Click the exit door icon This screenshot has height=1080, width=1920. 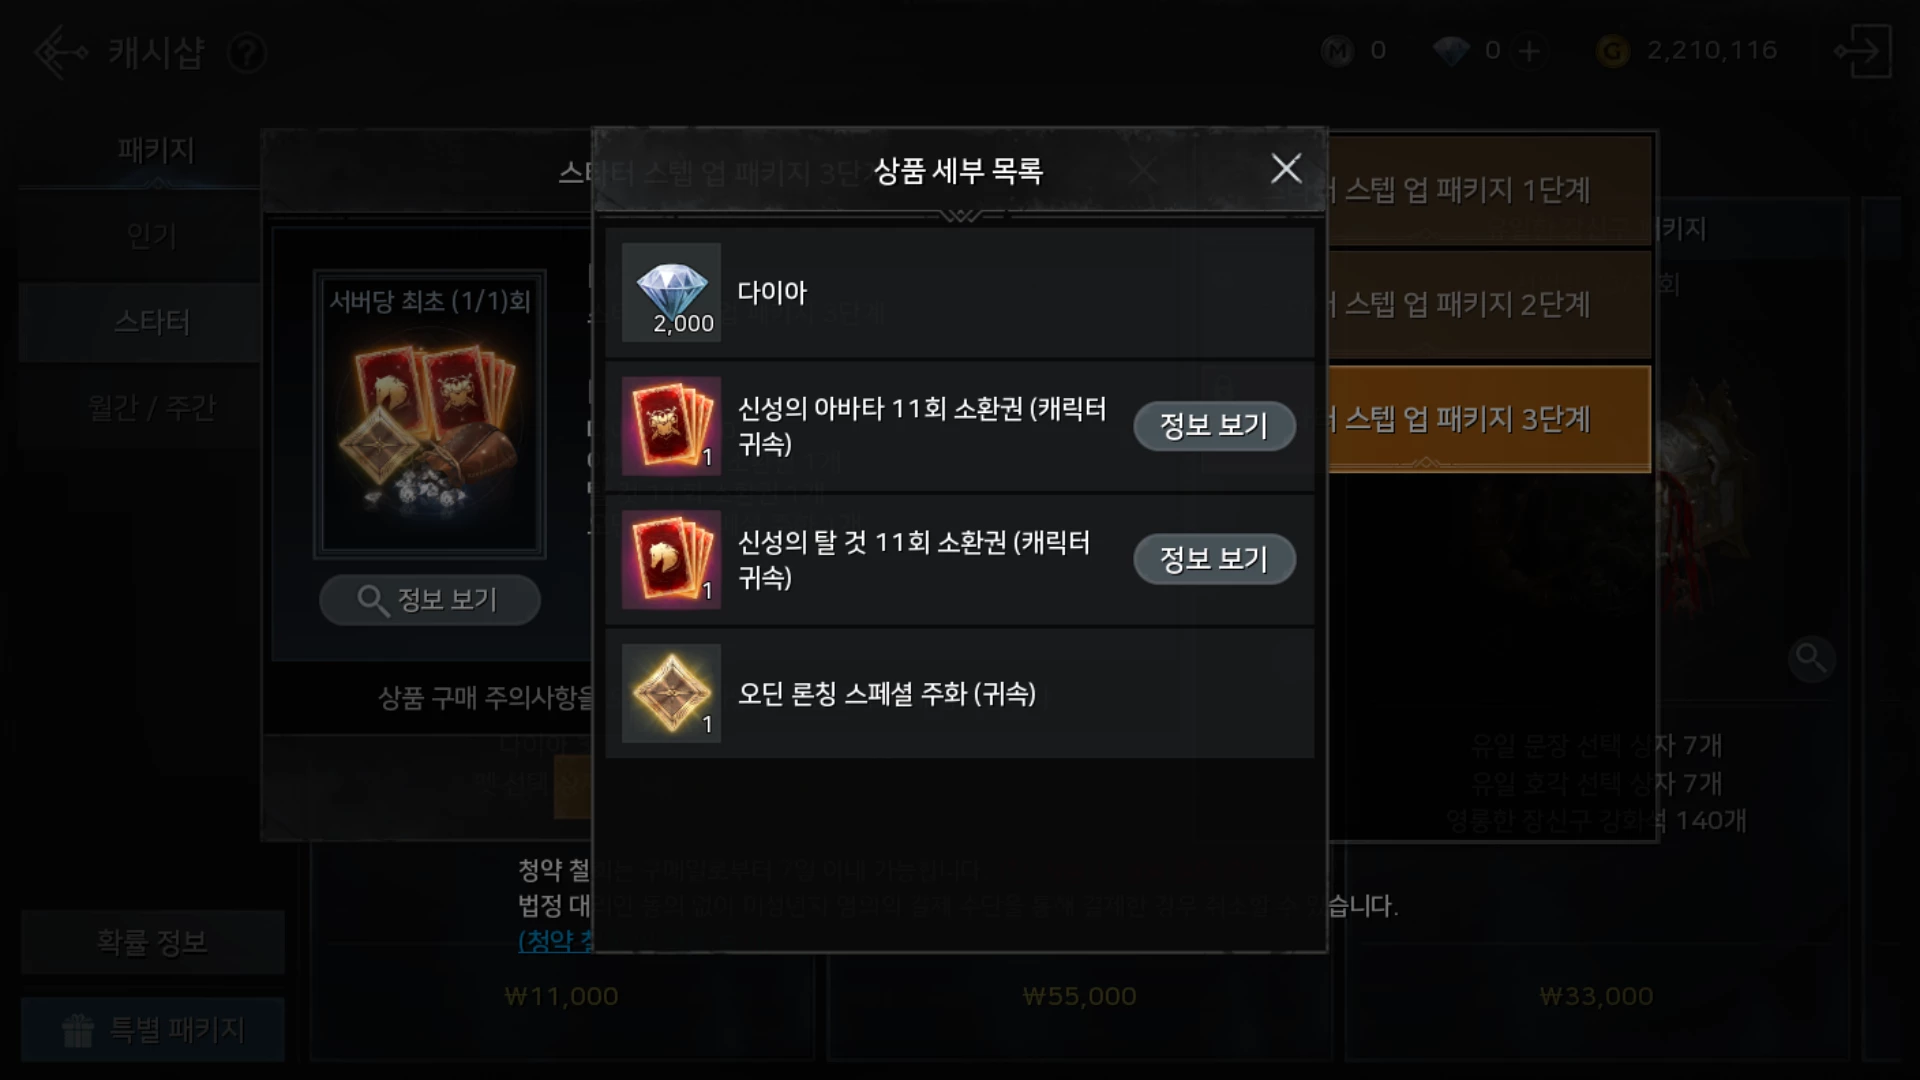click(1863, 52)
